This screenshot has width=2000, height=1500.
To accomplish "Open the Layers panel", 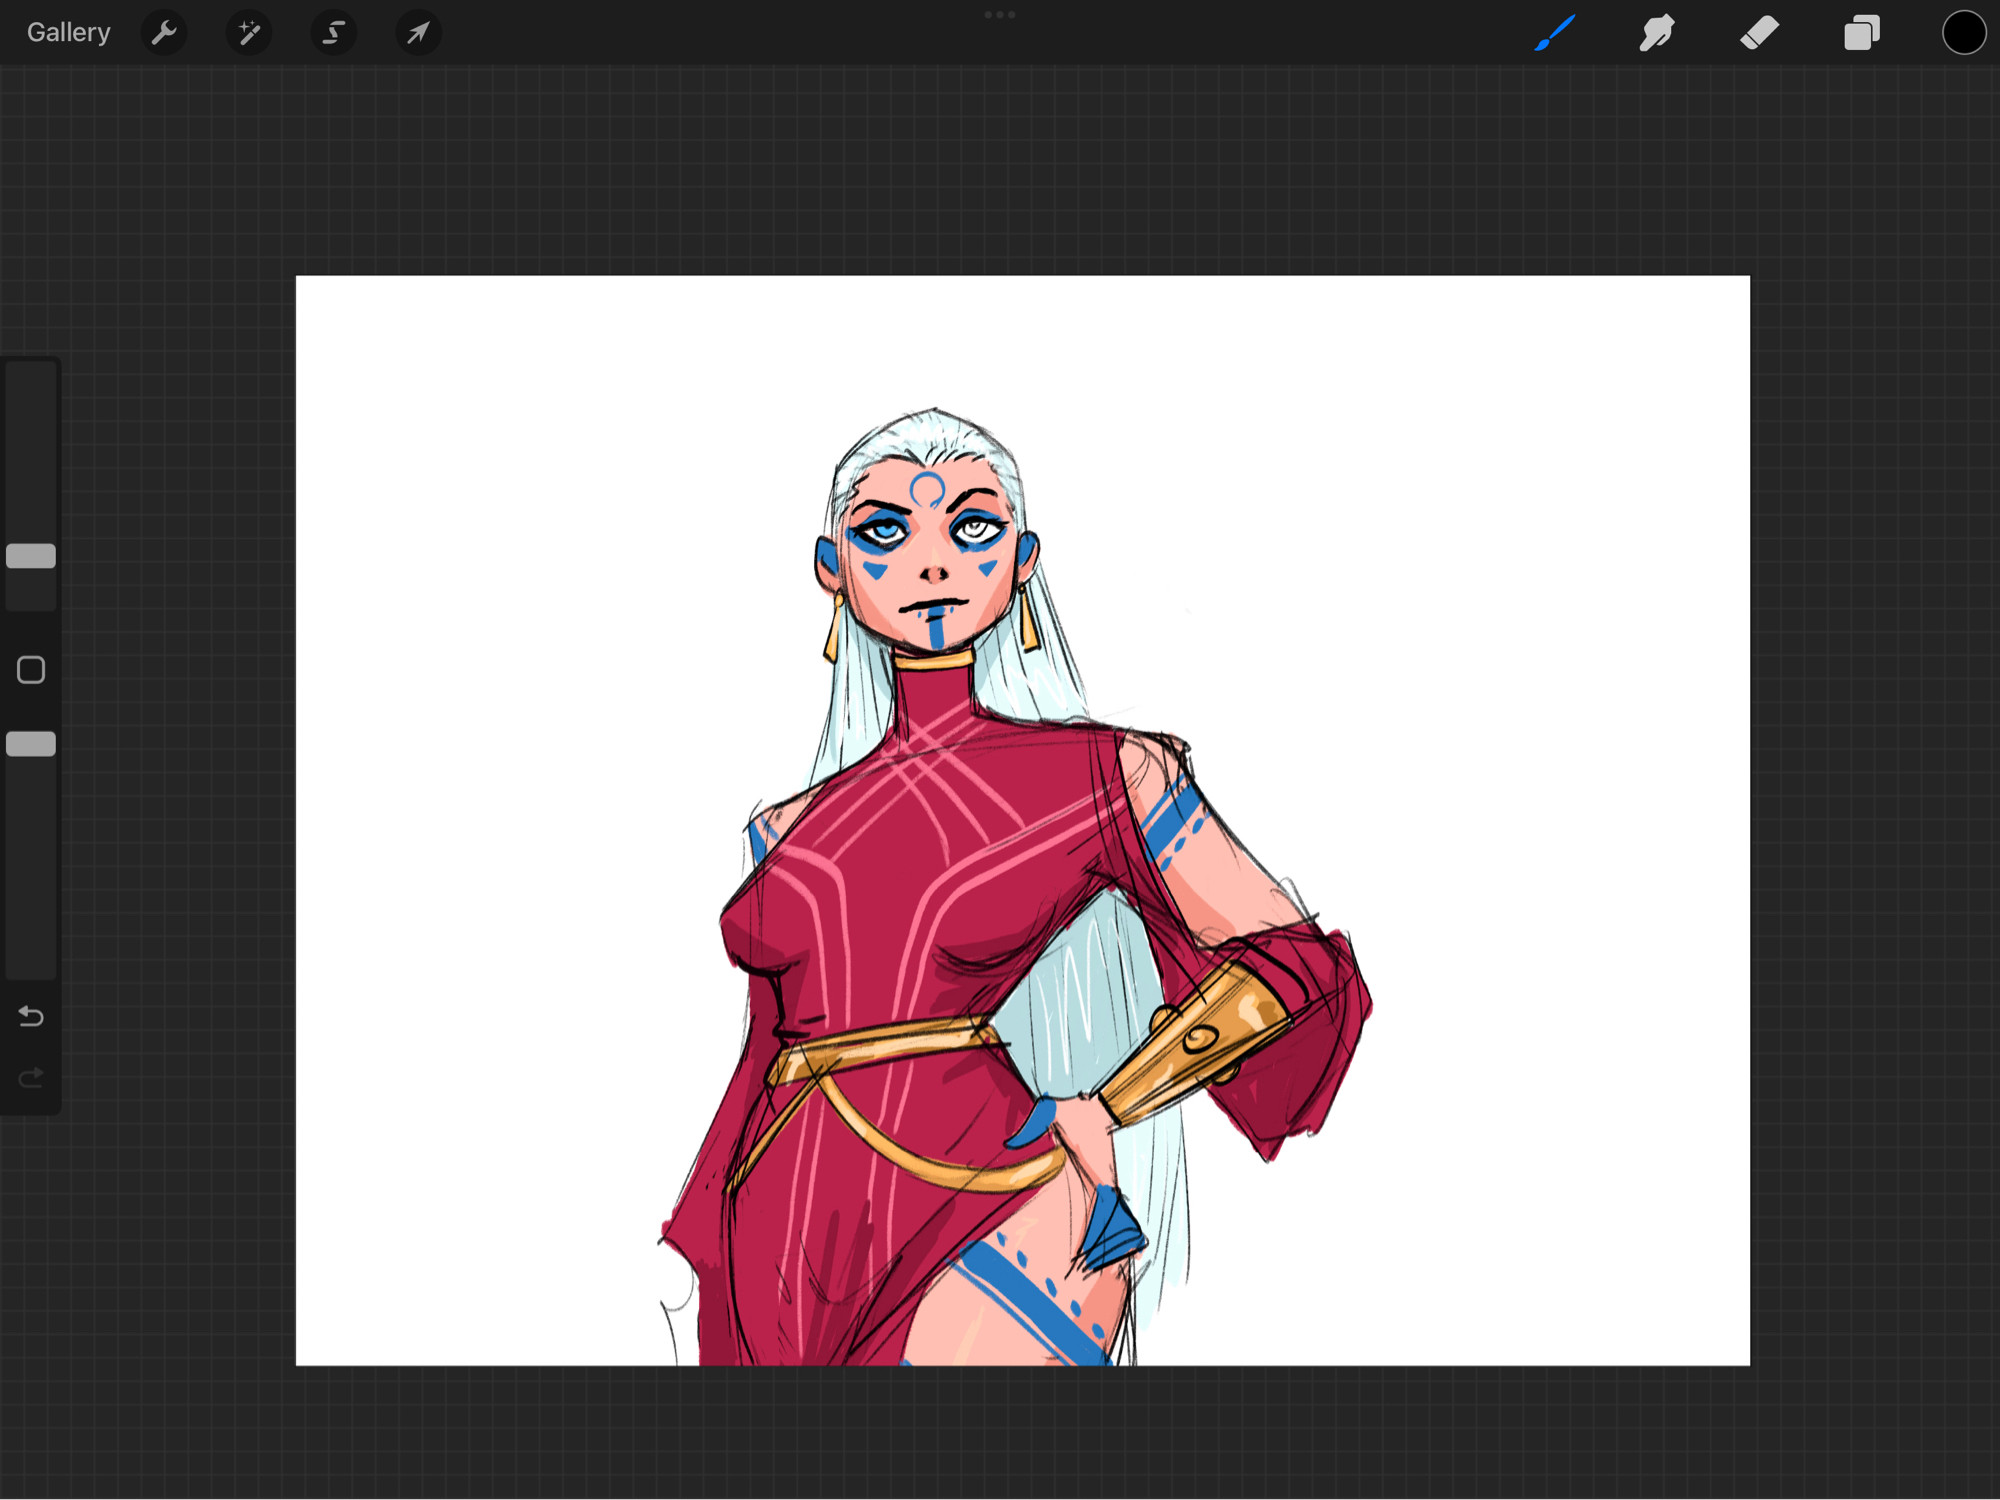I will (x=1861, y=33).
